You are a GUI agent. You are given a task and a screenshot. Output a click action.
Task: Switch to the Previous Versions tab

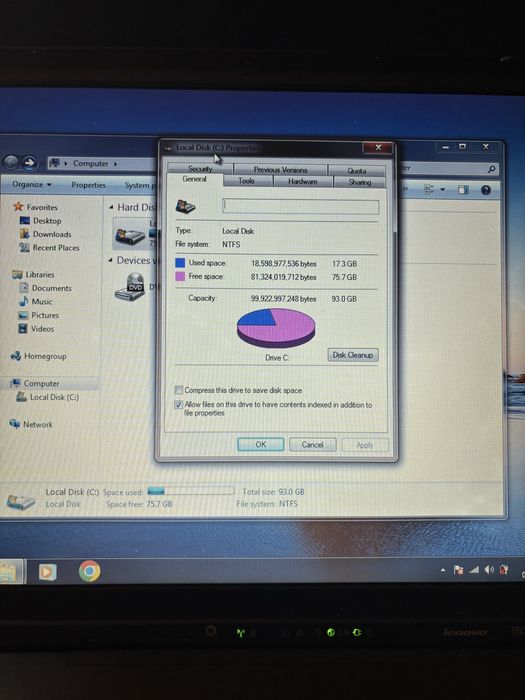280,170
